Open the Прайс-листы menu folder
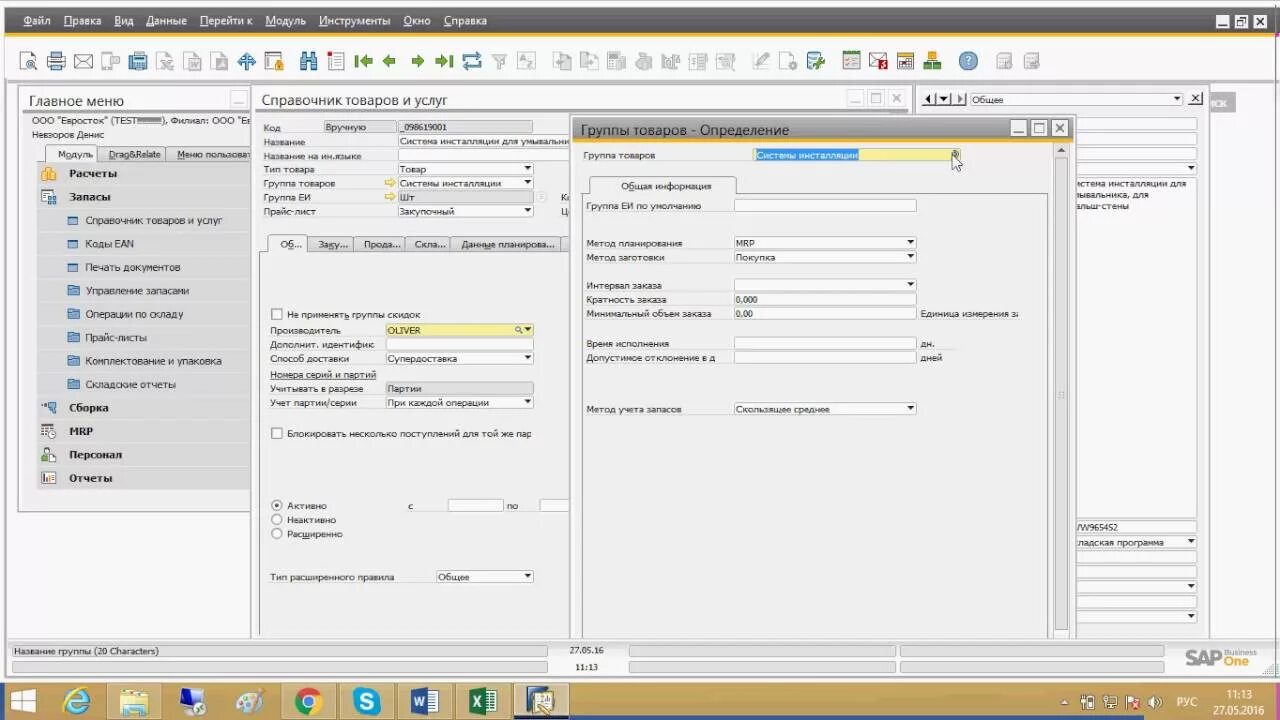The image size is (1280, 720). [x=115, y=337]
